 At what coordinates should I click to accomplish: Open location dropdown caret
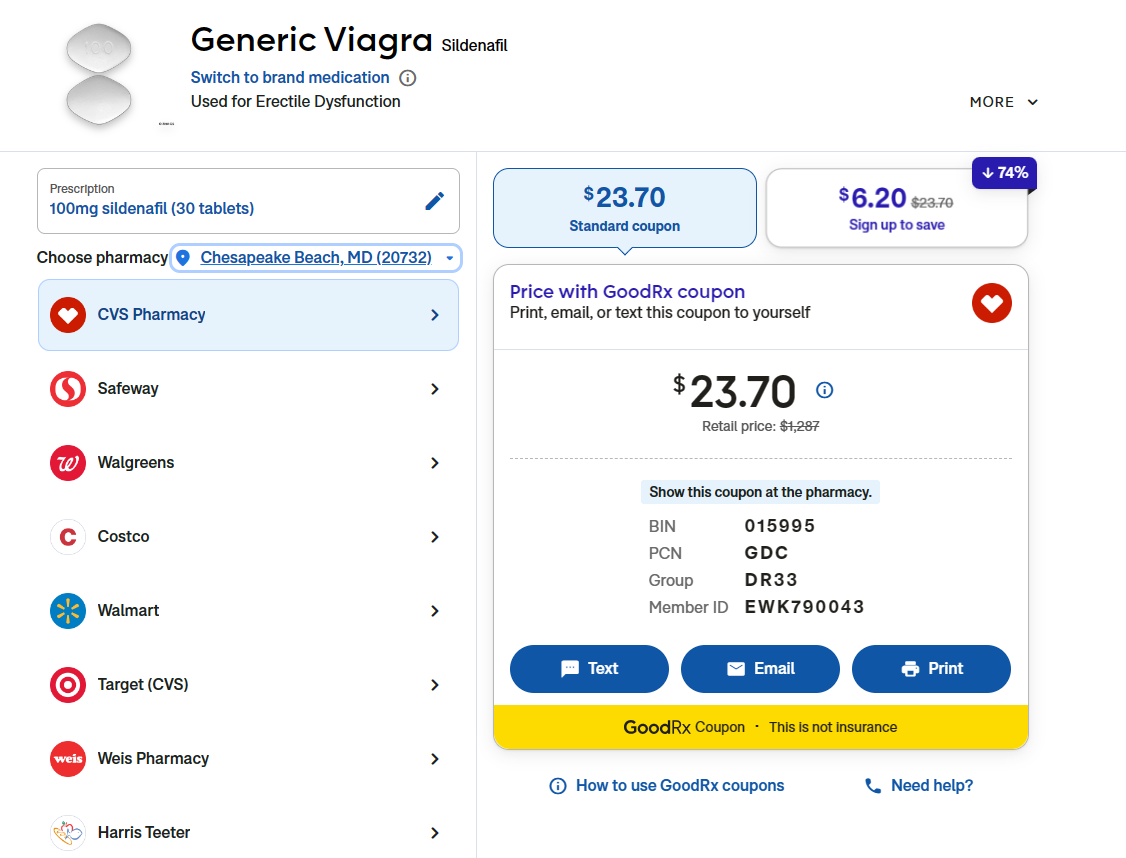pos(450,258)
